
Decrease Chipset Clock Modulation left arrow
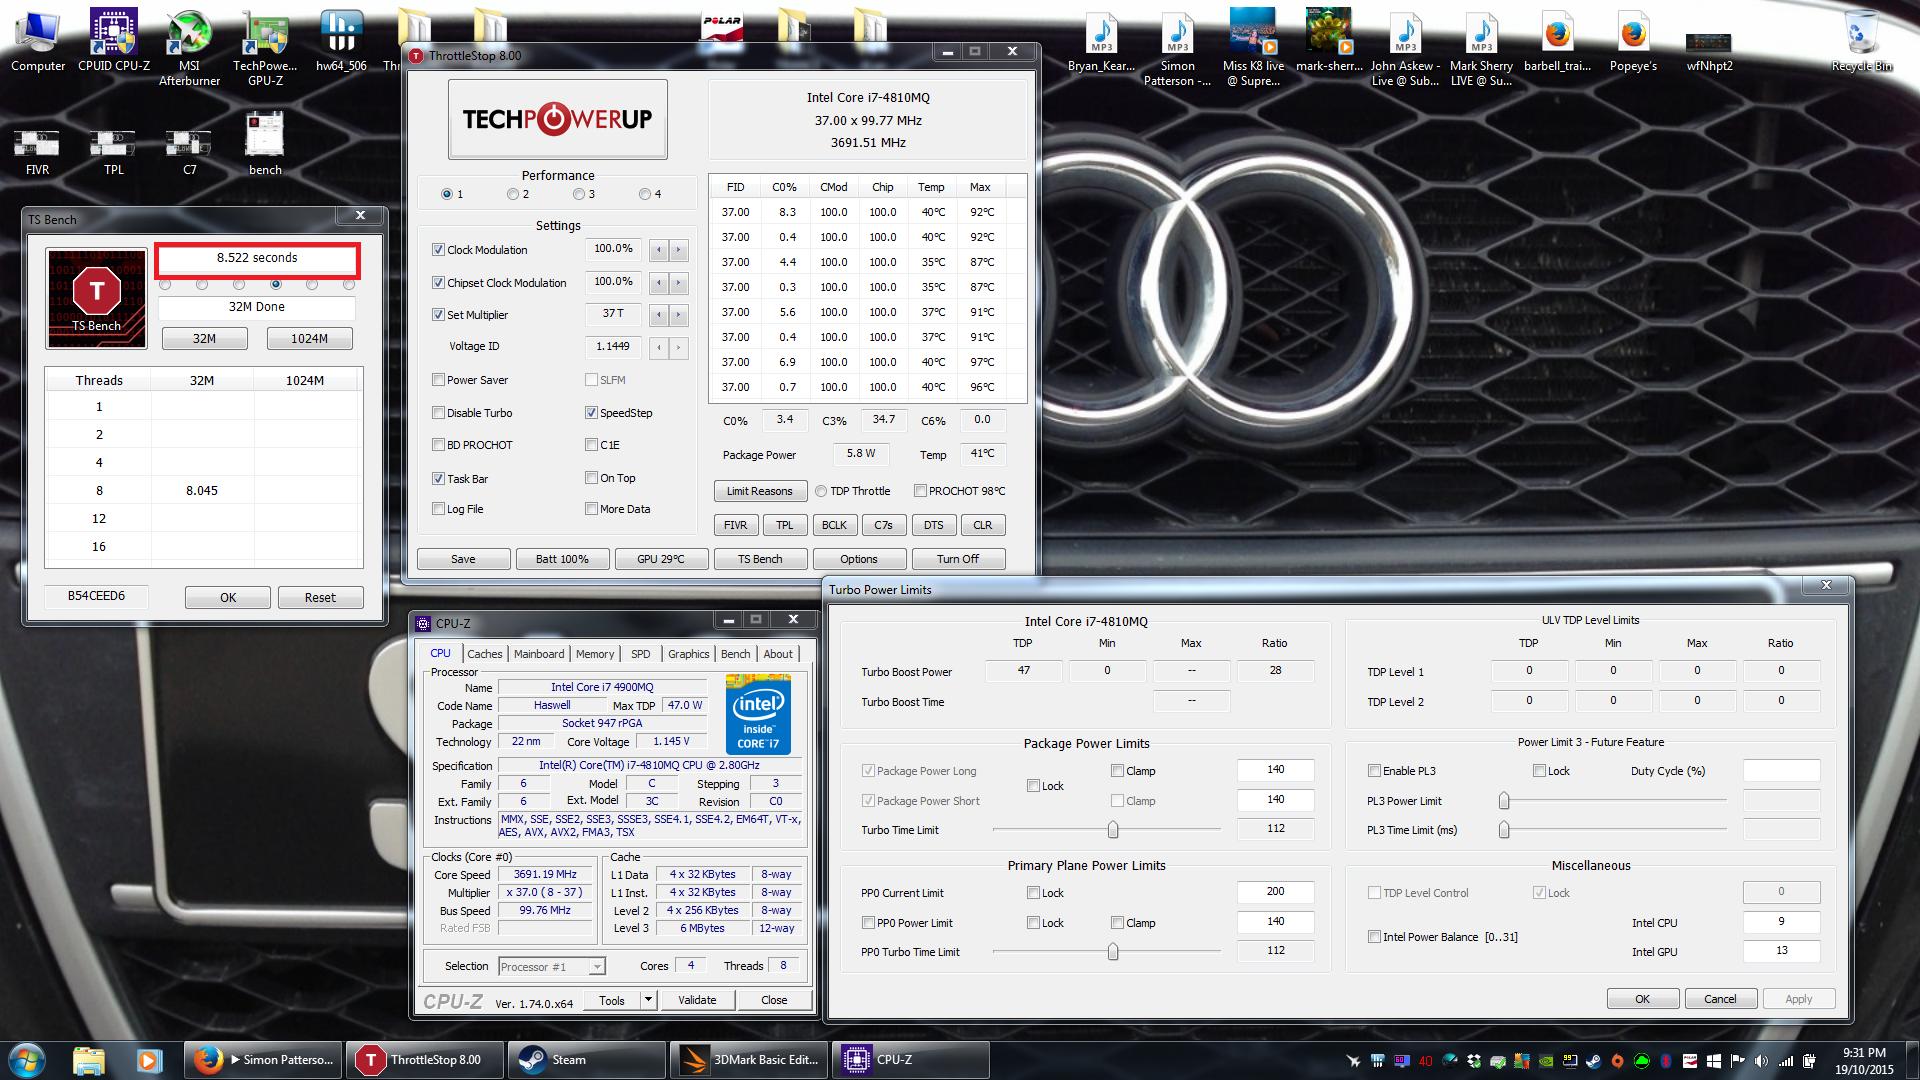point(658,283)
